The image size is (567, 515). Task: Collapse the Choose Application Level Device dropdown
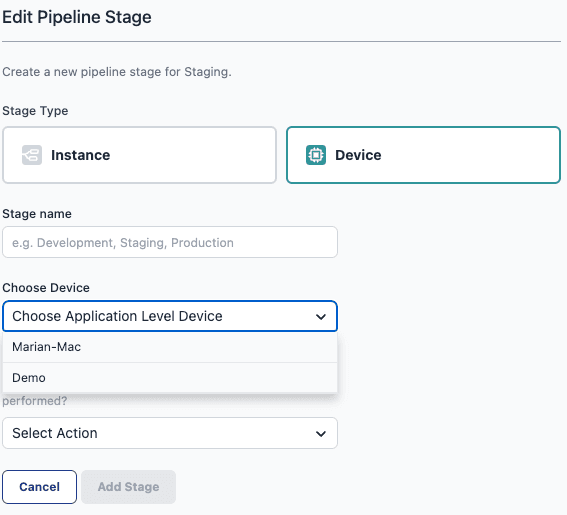[170, 316]
